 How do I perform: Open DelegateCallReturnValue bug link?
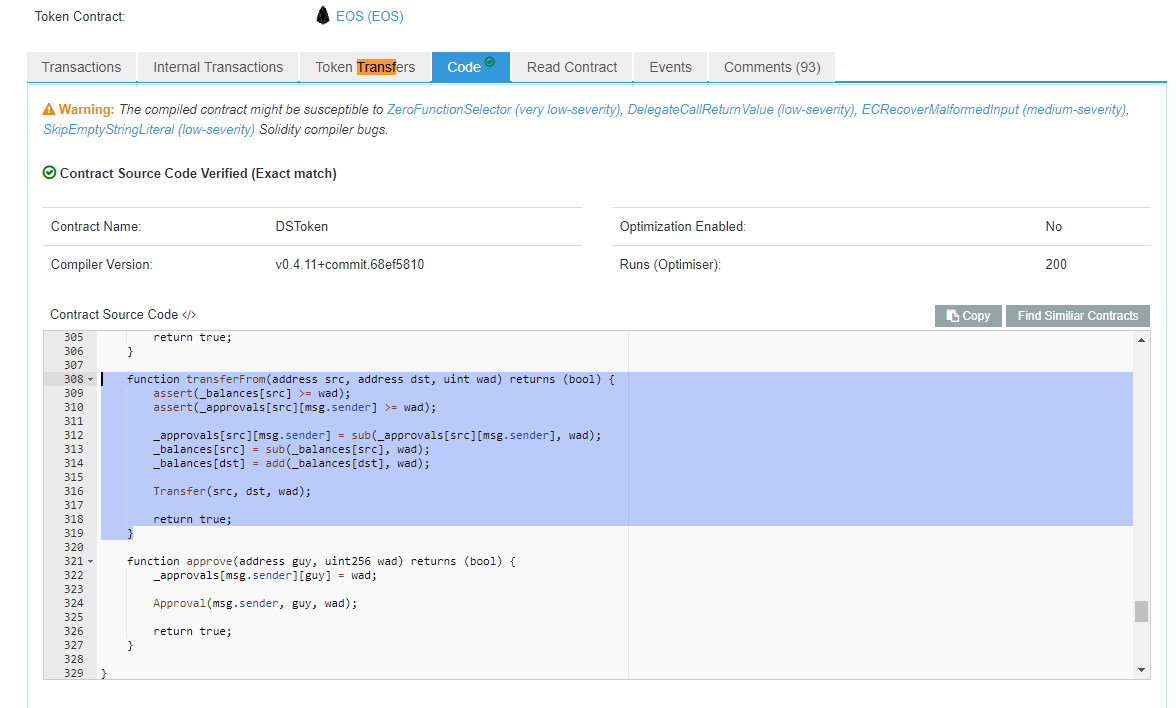pos(741,110)
